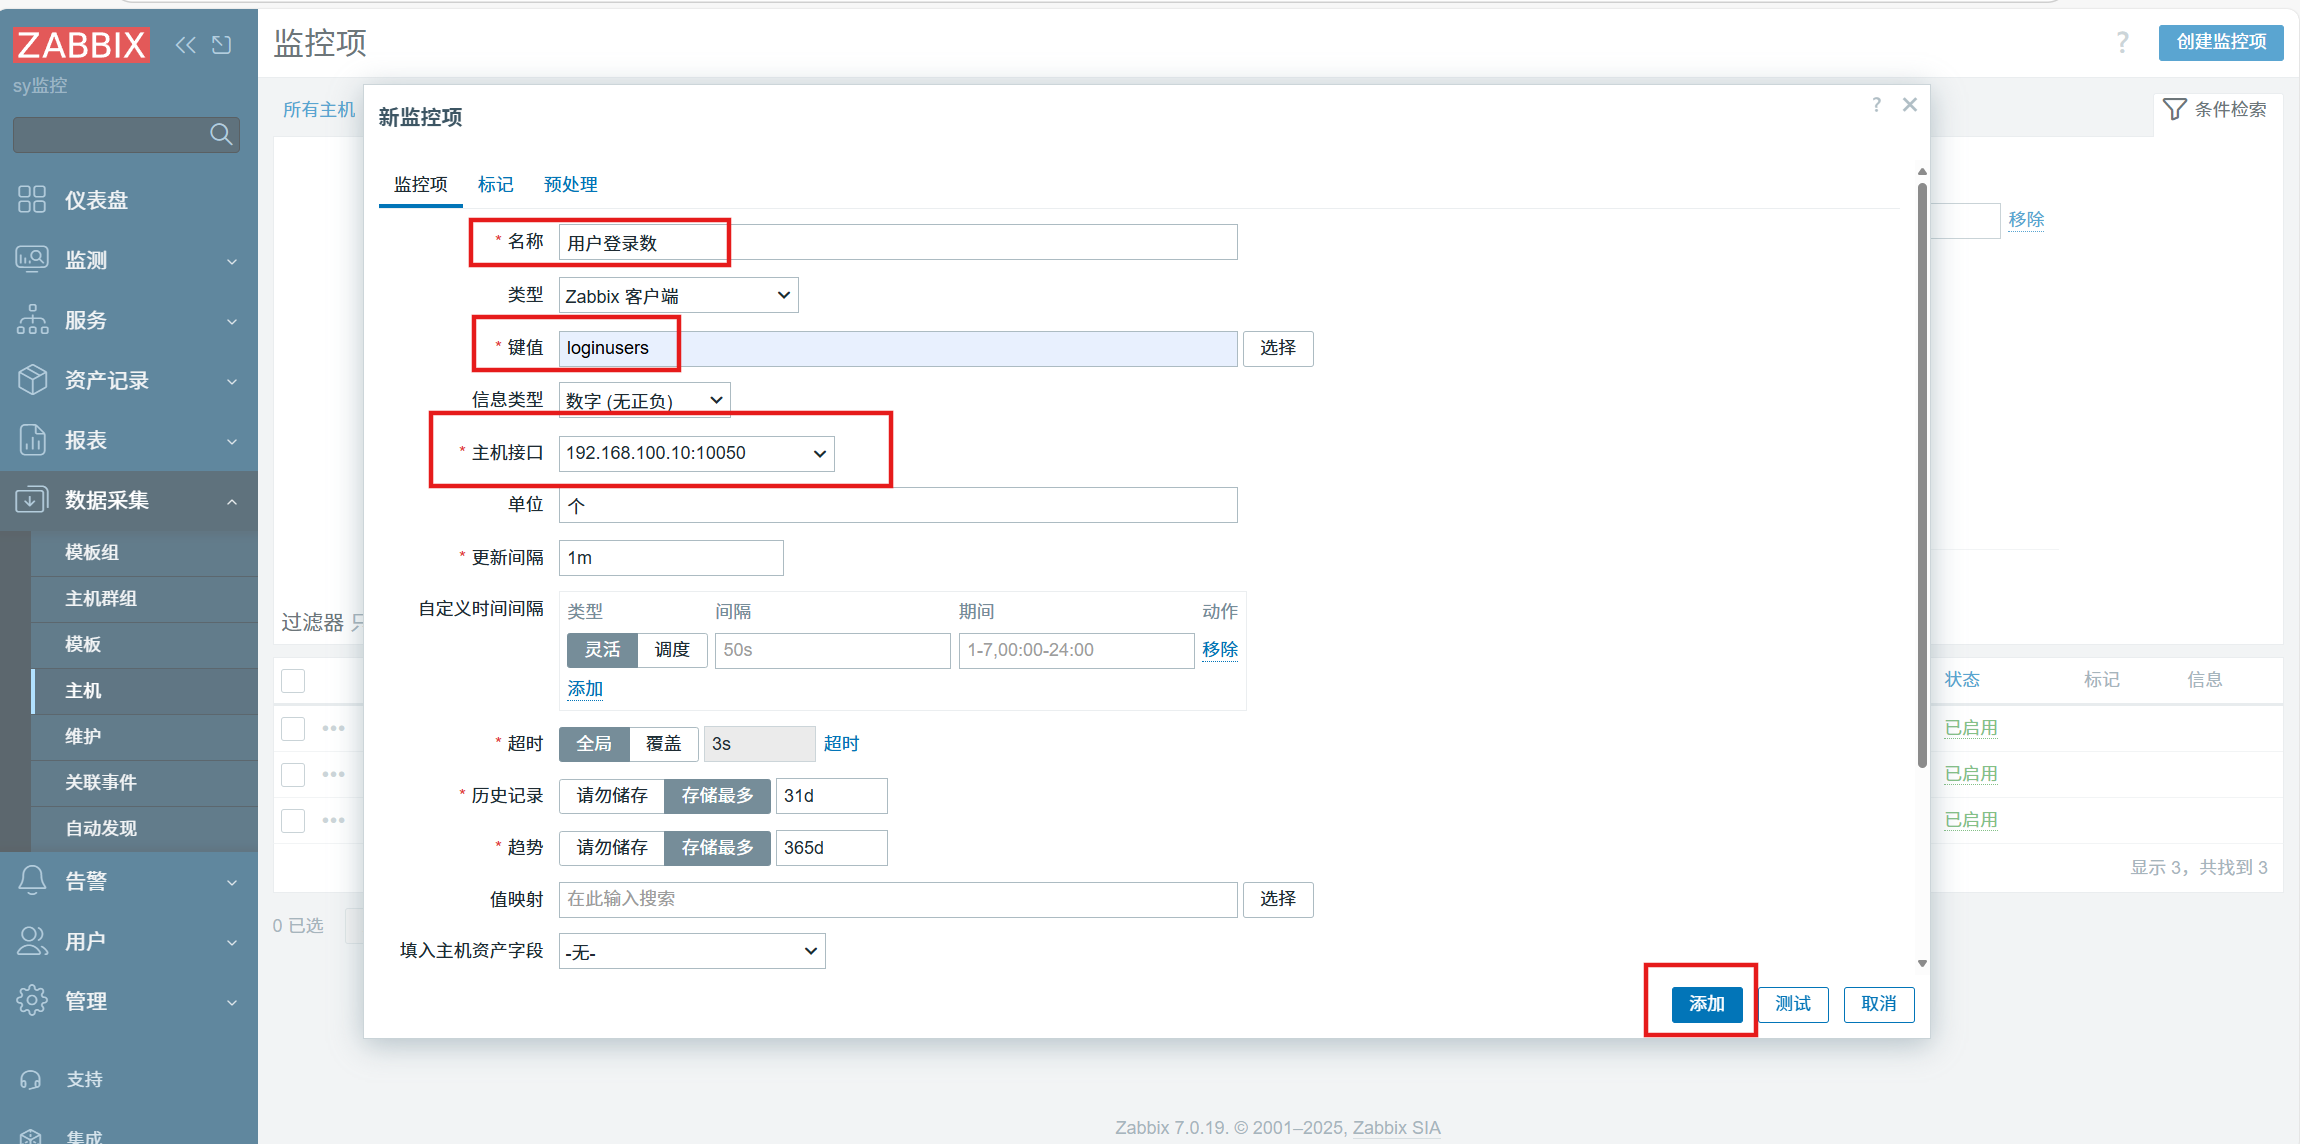The image size is (2300, 1144).
Task: Click the Zabbix logo
Action: (82, 45)
